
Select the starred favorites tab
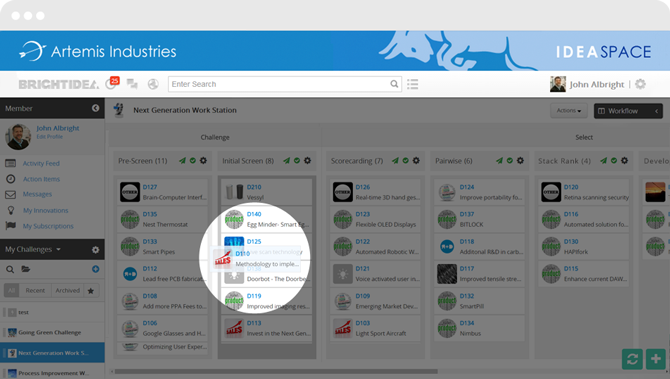[91, 291]
